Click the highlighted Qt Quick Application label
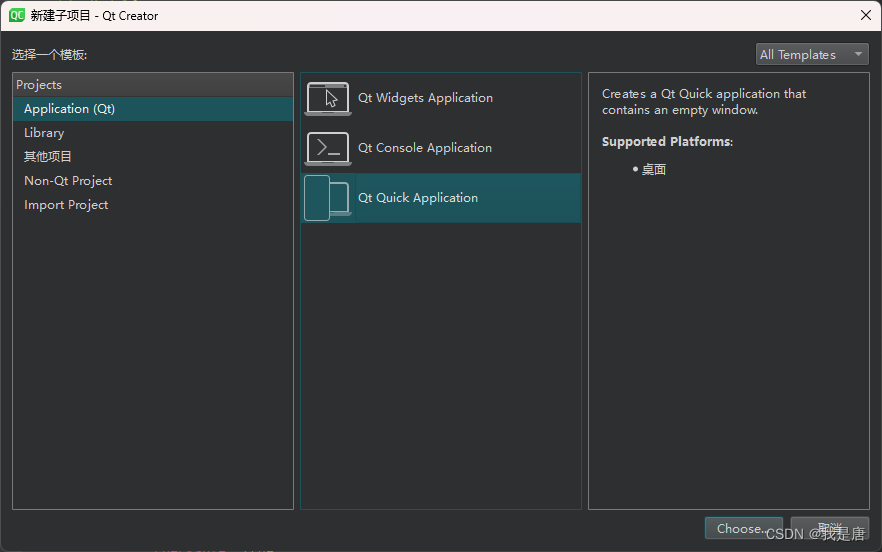Viewport: 882px width, 552px height. click(x=418, y=198)
